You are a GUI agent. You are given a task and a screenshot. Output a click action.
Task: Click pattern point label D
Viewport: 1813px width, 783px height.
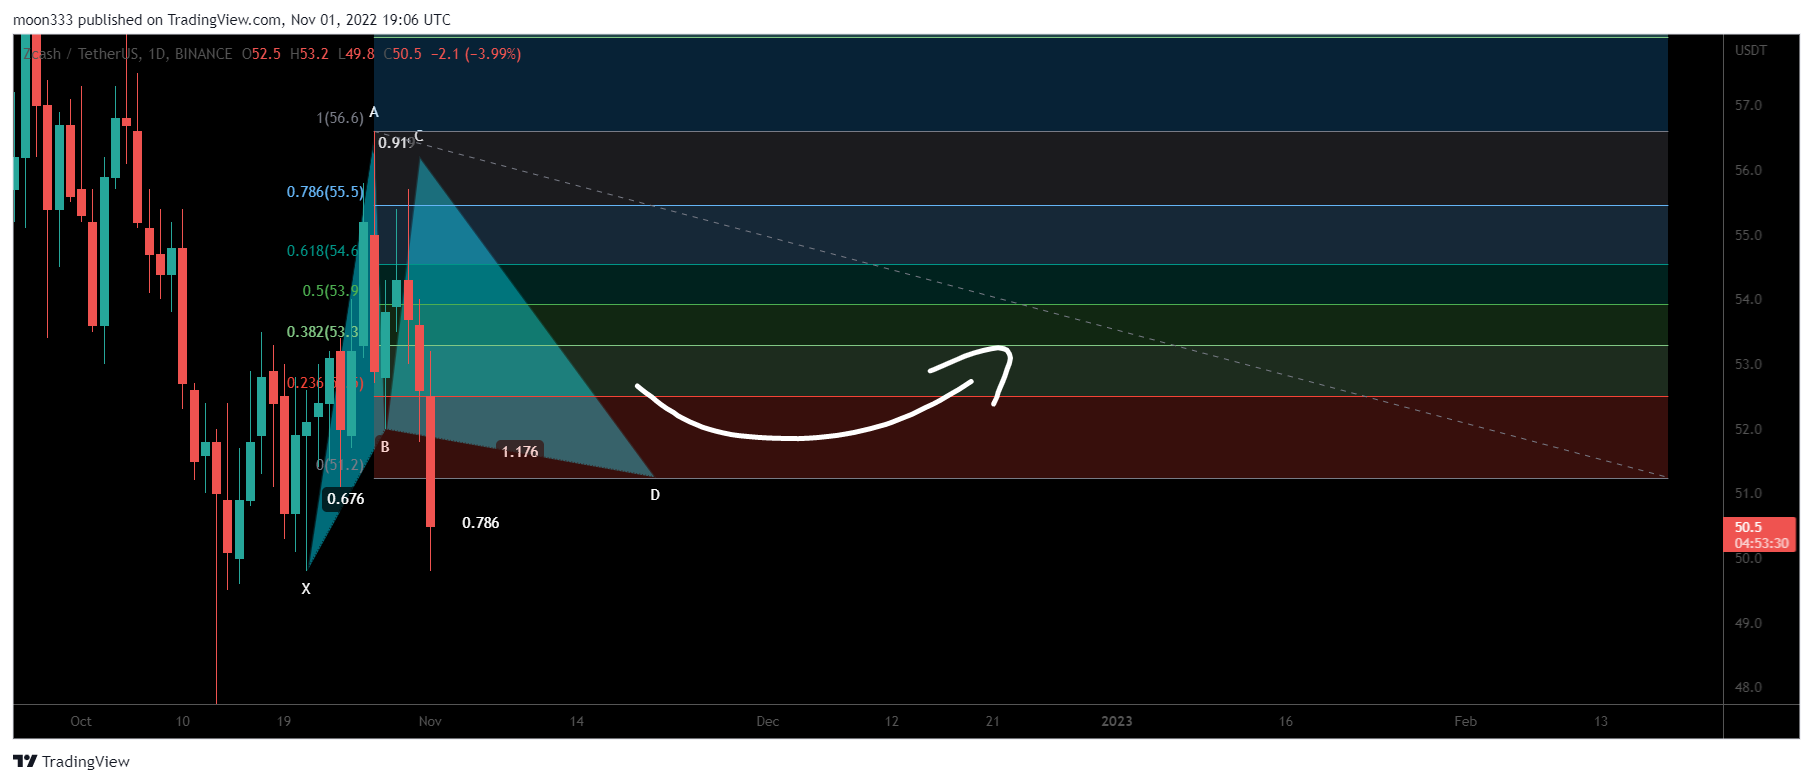pyautogui.click(x=655, y=495)
